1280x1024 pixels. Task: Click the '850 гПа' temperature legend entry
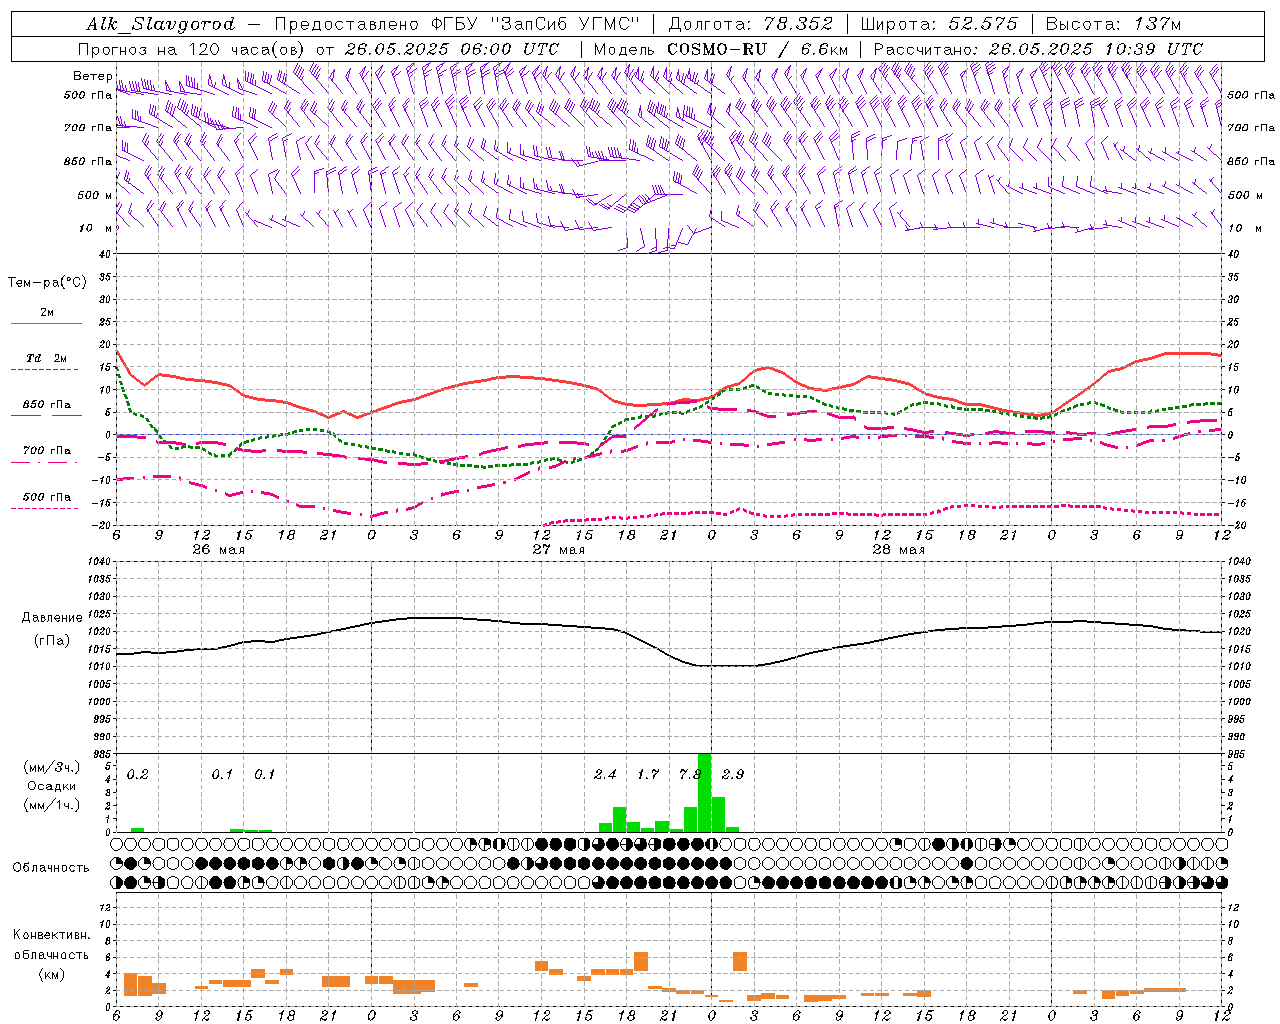pos(46,405)
